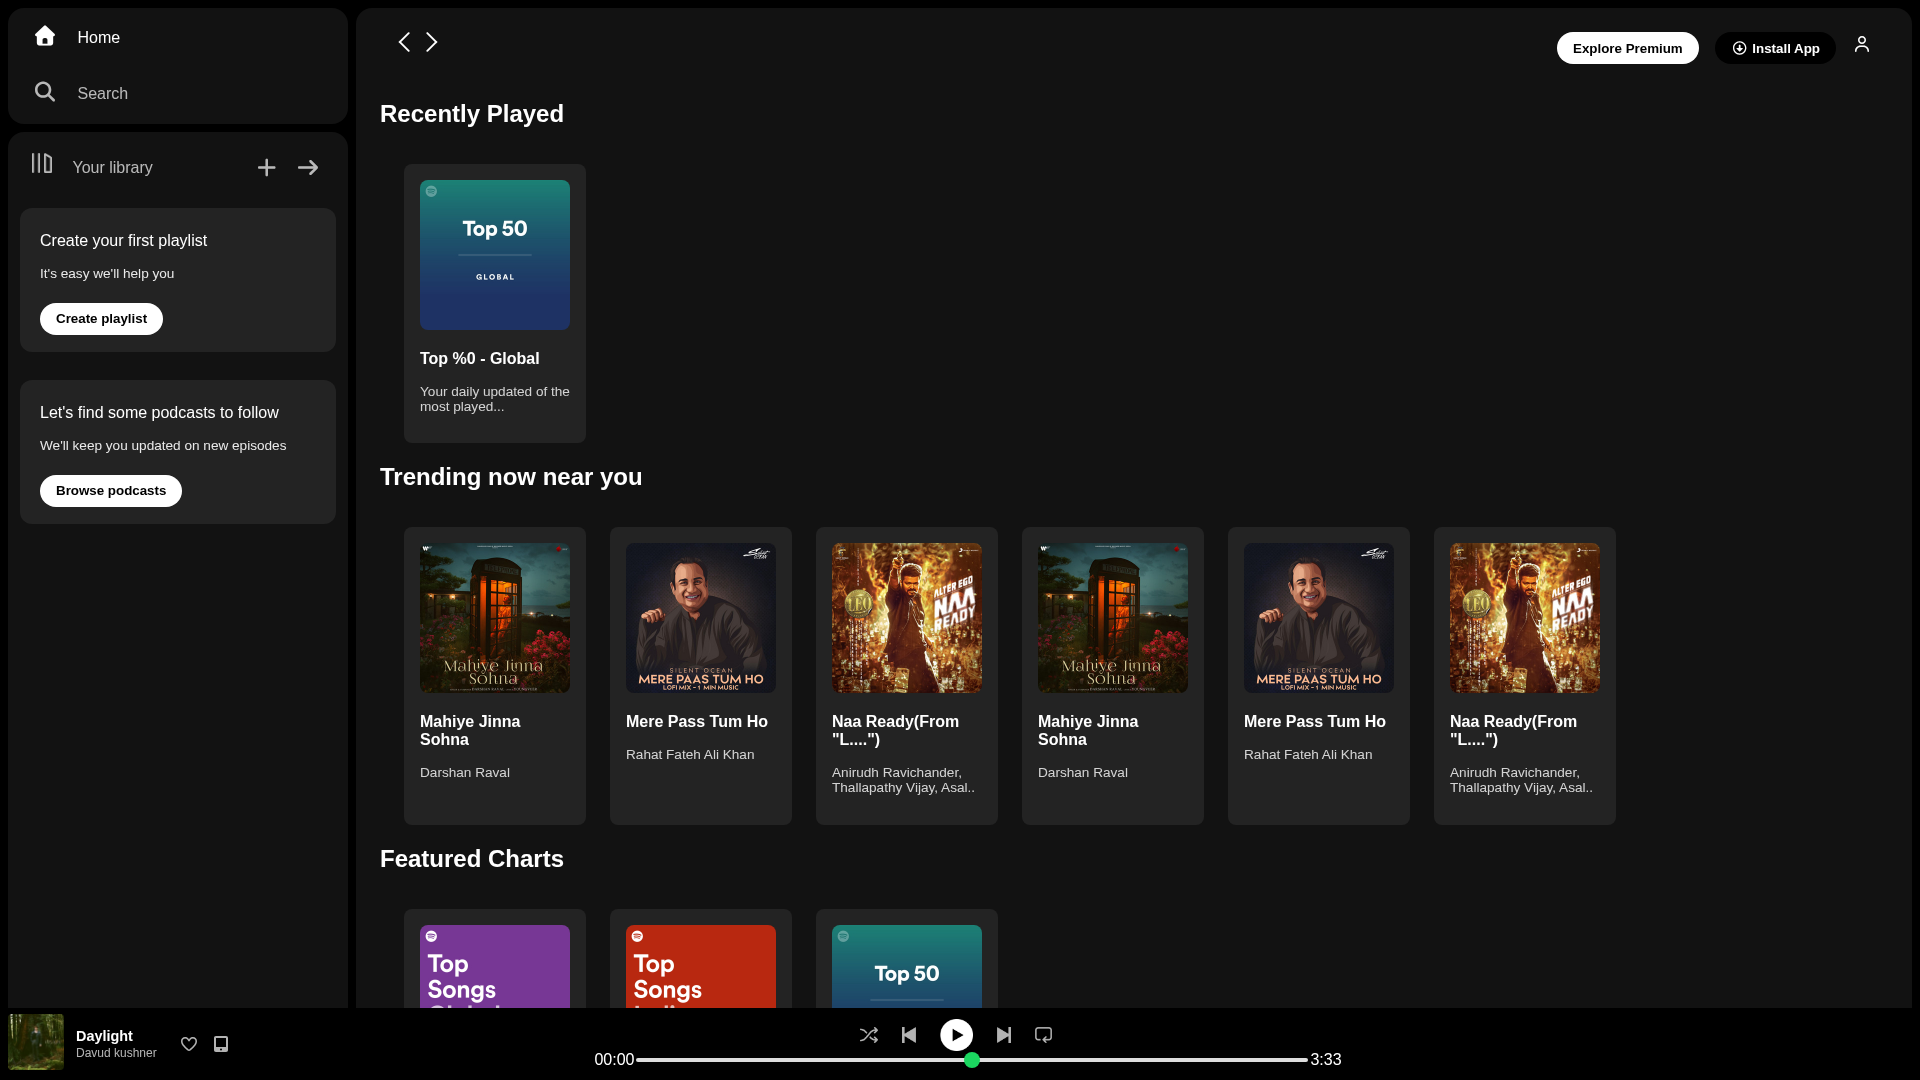
Task: Toggle repeat mode
Action: [1043, 1035]
